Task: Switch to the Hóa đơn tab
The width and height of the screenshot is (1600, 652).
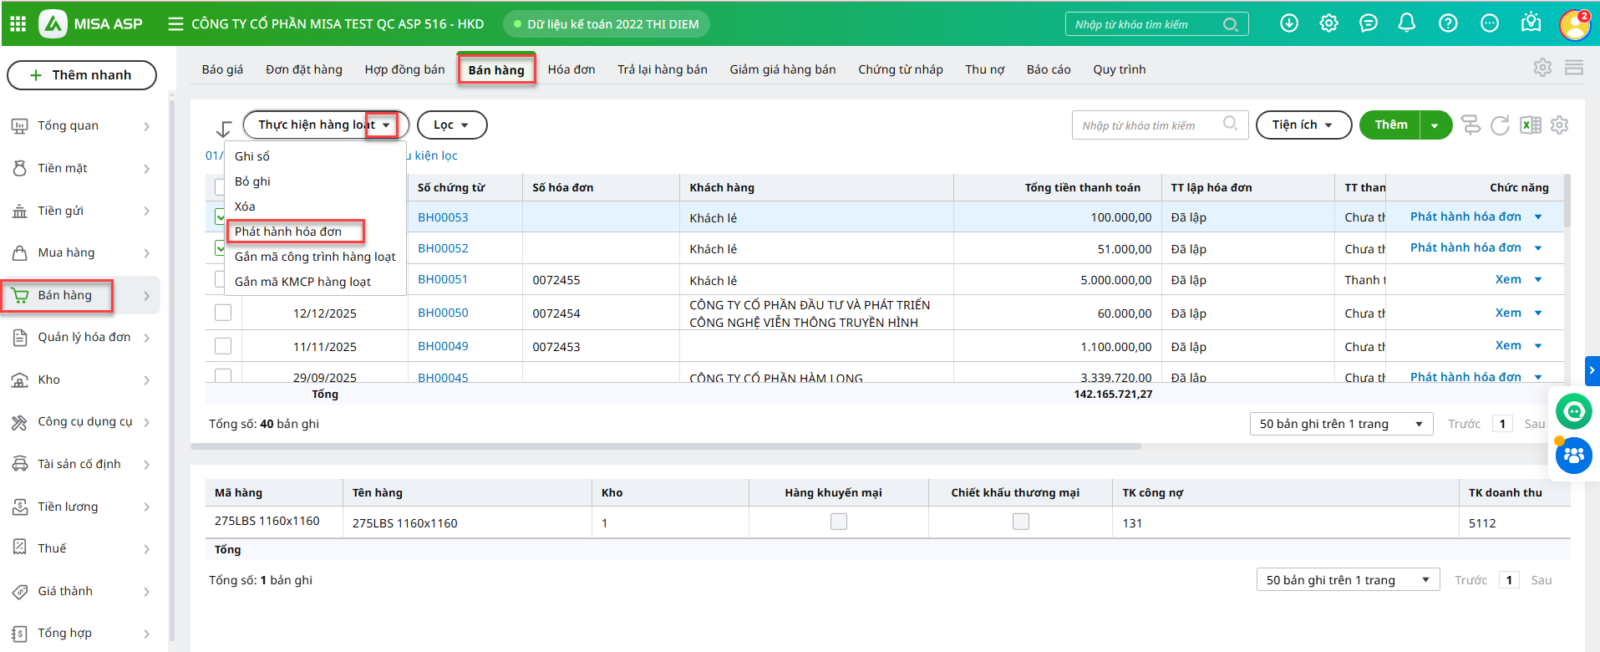Action: (571, 70)
